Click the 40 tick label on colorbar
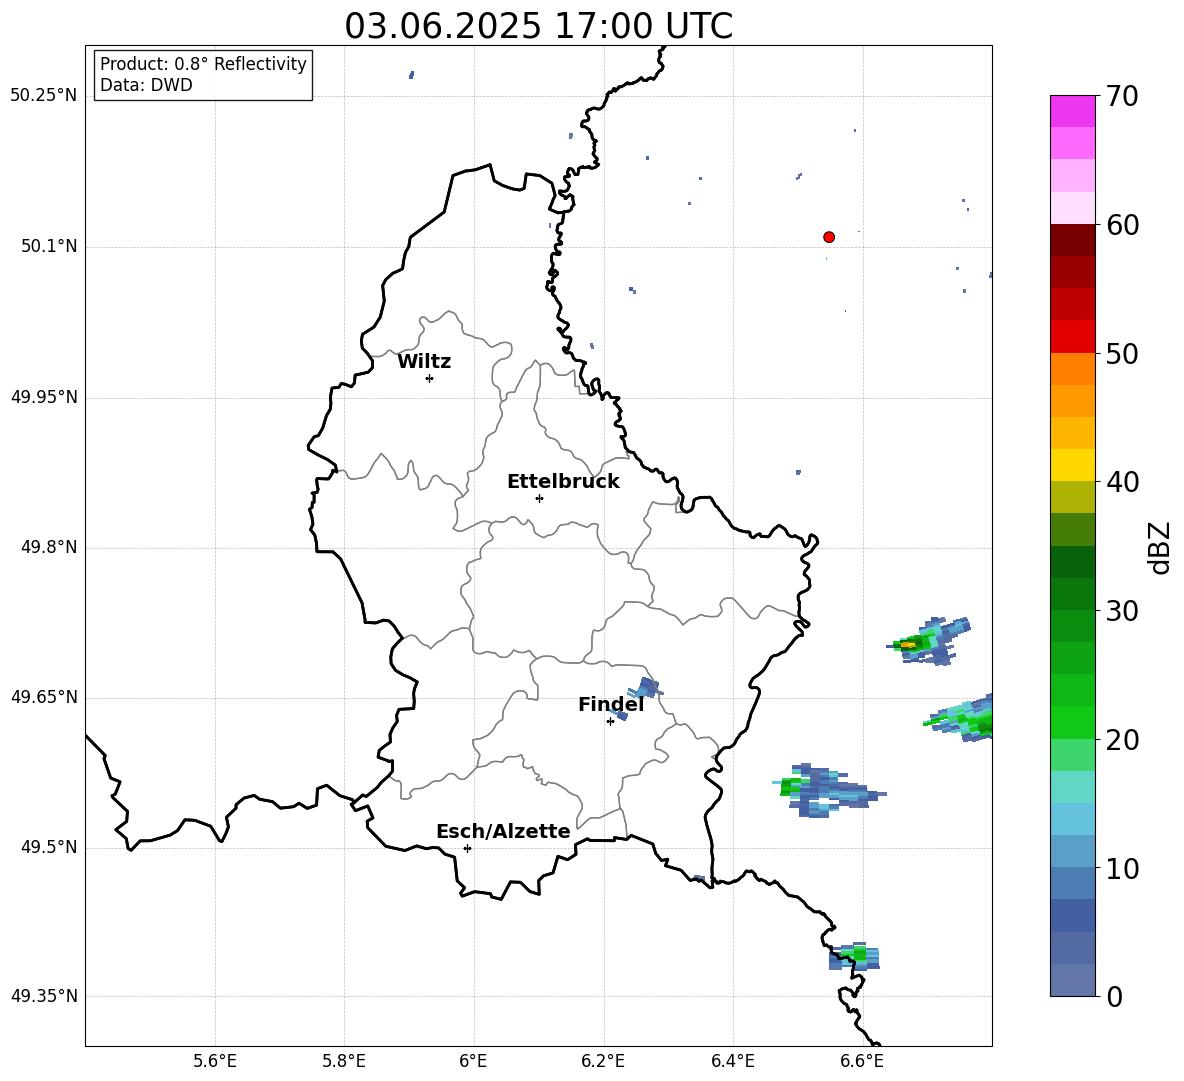Viewport: 1184px width, 1081px height. 1121,482
